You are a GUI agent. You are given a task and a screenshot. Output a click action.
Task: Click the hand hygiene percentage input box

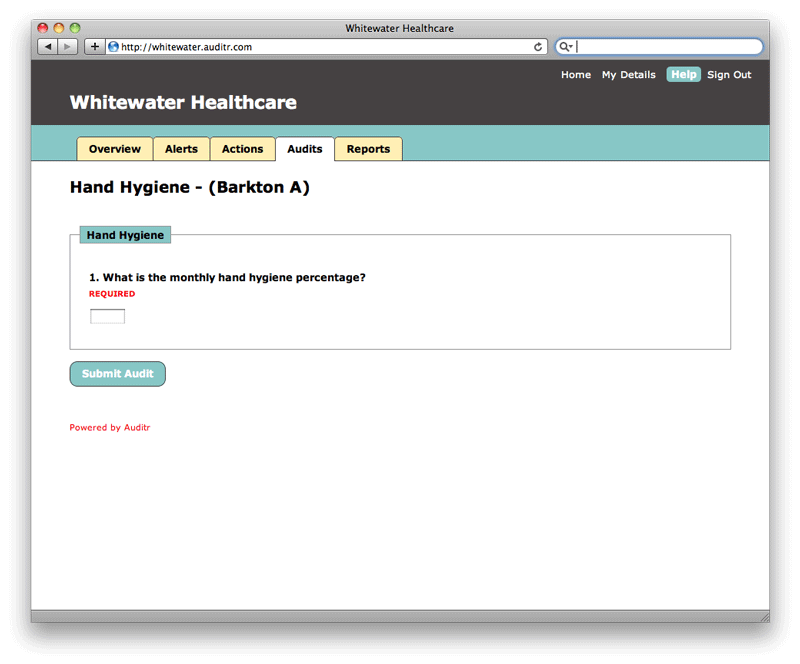coord(107,317)
